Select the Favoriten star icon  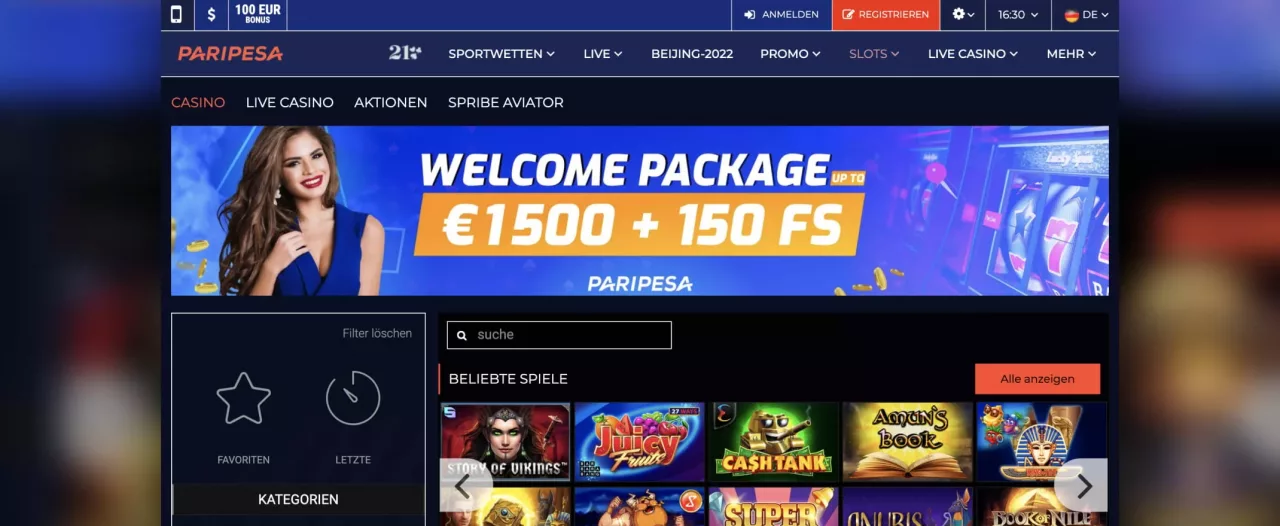pos(243,399)
